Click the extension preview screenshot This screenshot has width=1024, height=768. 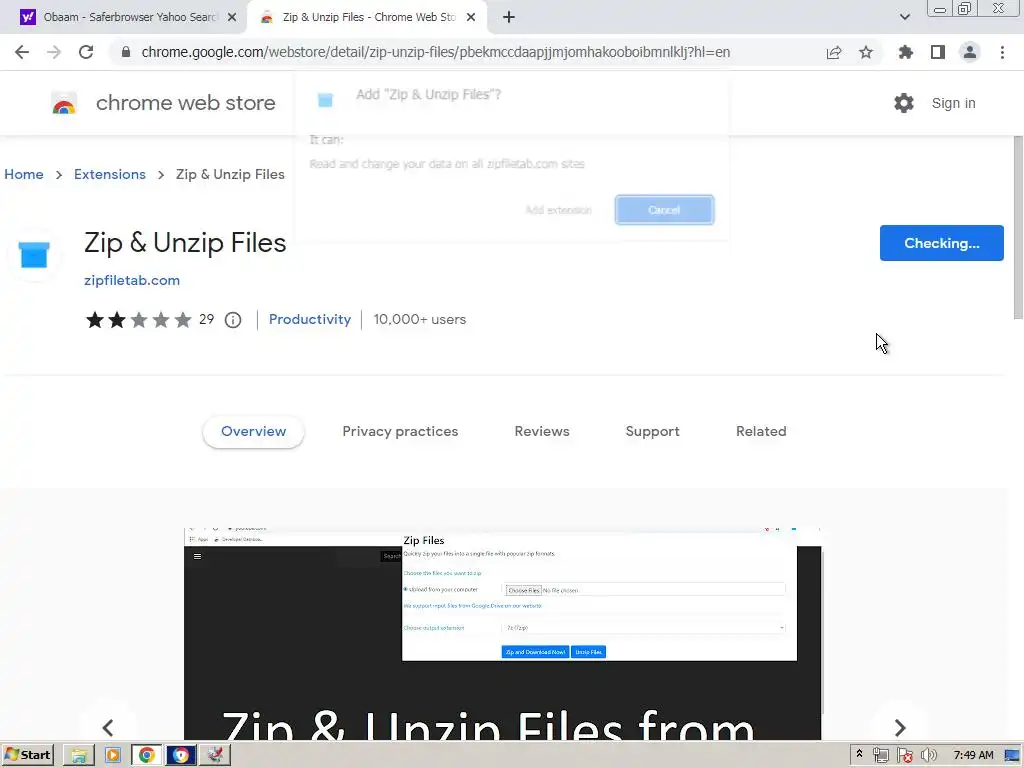pos(502,633)
